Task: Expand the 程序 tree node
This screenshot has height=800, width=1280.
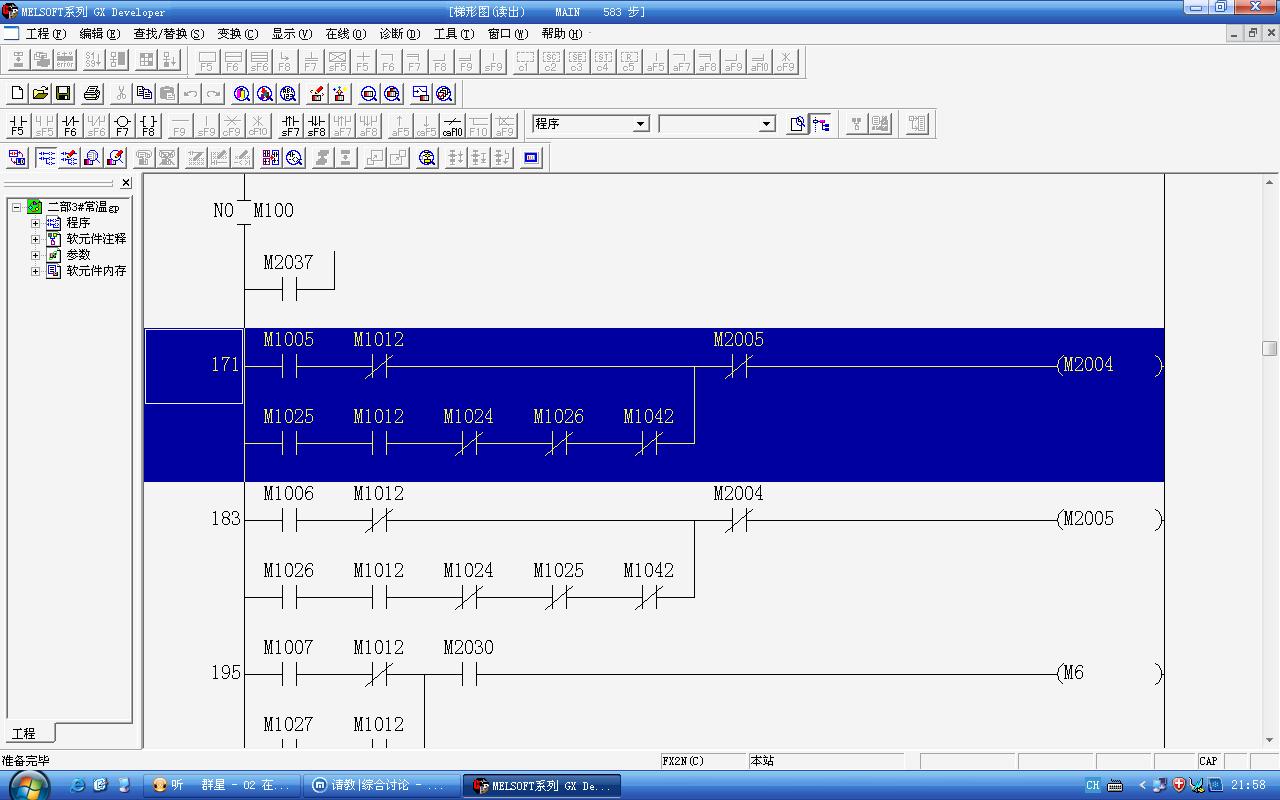Action: click(x=35, y=223)
